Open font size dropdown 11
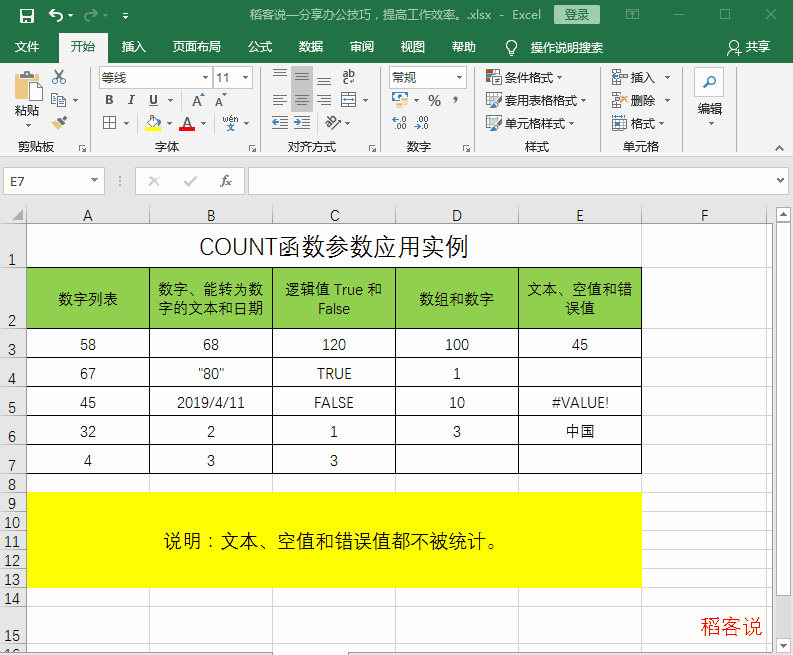The height and width of the screenshot is (655, 793). click(245, 77)
